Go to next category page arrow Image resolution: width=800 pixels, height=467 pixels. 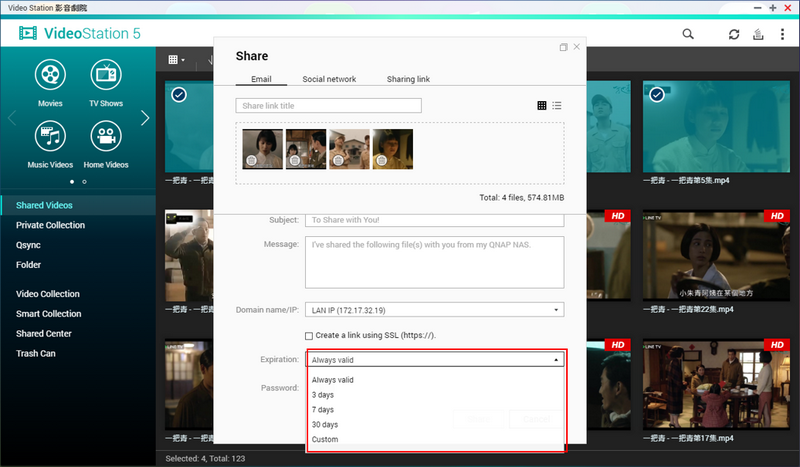click(145, 118)
